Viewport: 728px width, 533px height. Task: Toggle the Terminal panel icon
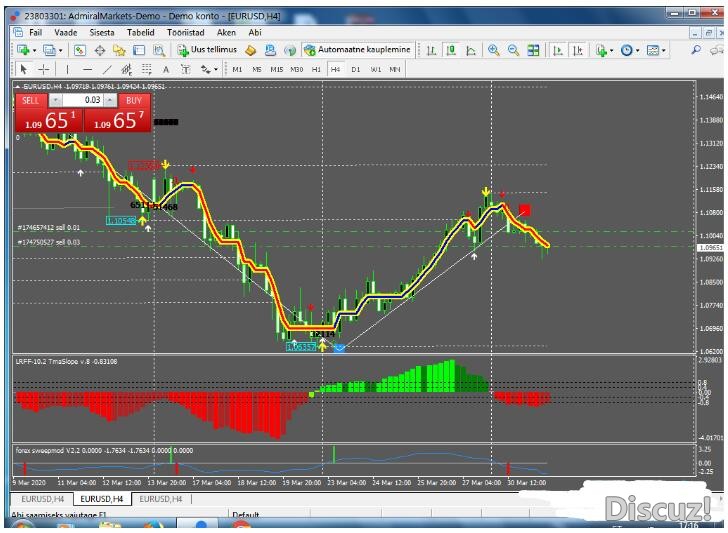[139, 50]
